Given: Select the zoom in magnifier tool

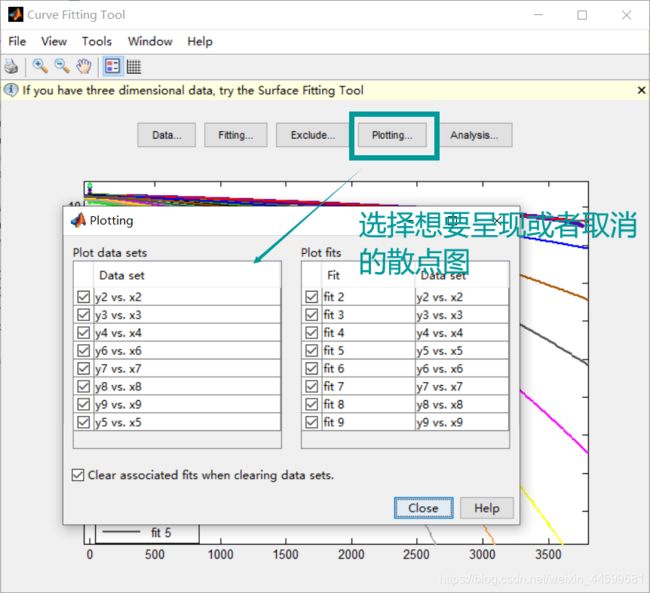Looking at the screenshot, I should tap(40, 66).
